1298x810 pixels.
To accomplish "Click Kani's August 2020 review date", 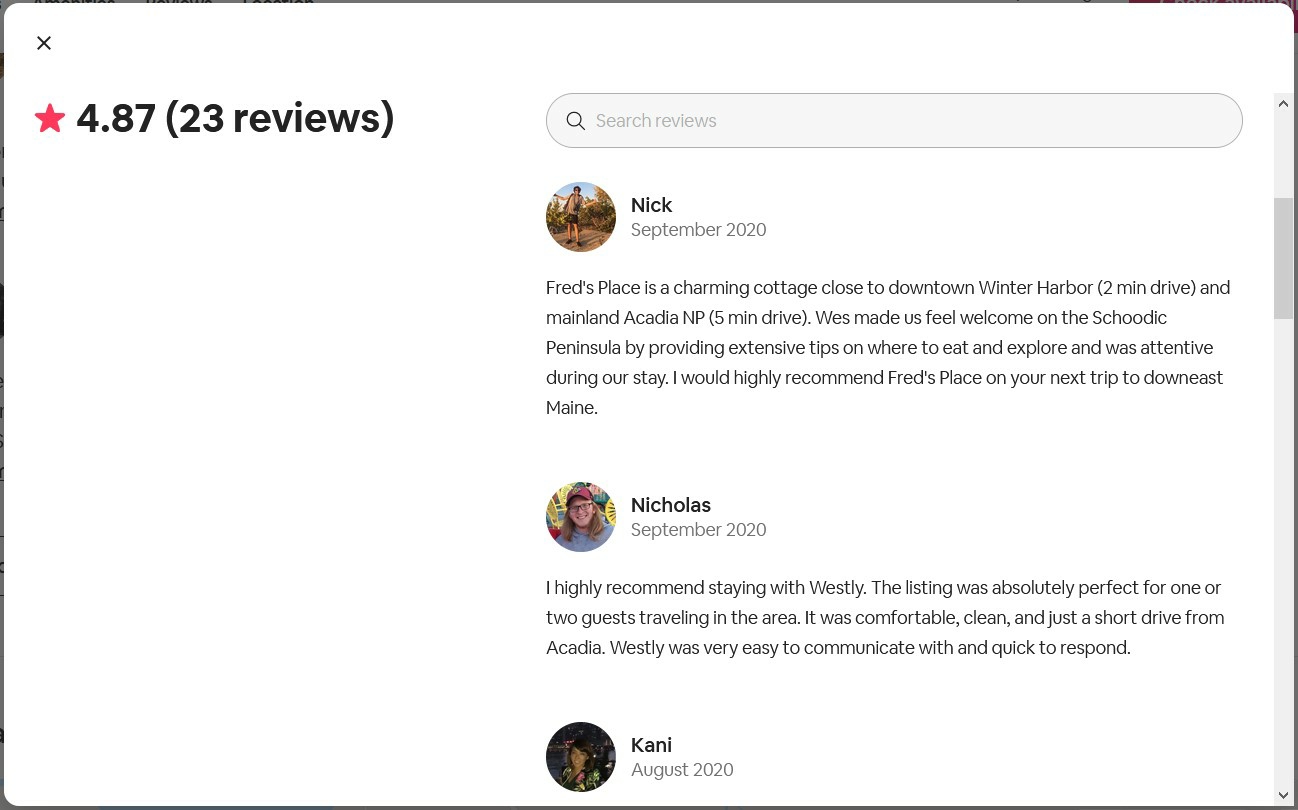I will [682, 770].
